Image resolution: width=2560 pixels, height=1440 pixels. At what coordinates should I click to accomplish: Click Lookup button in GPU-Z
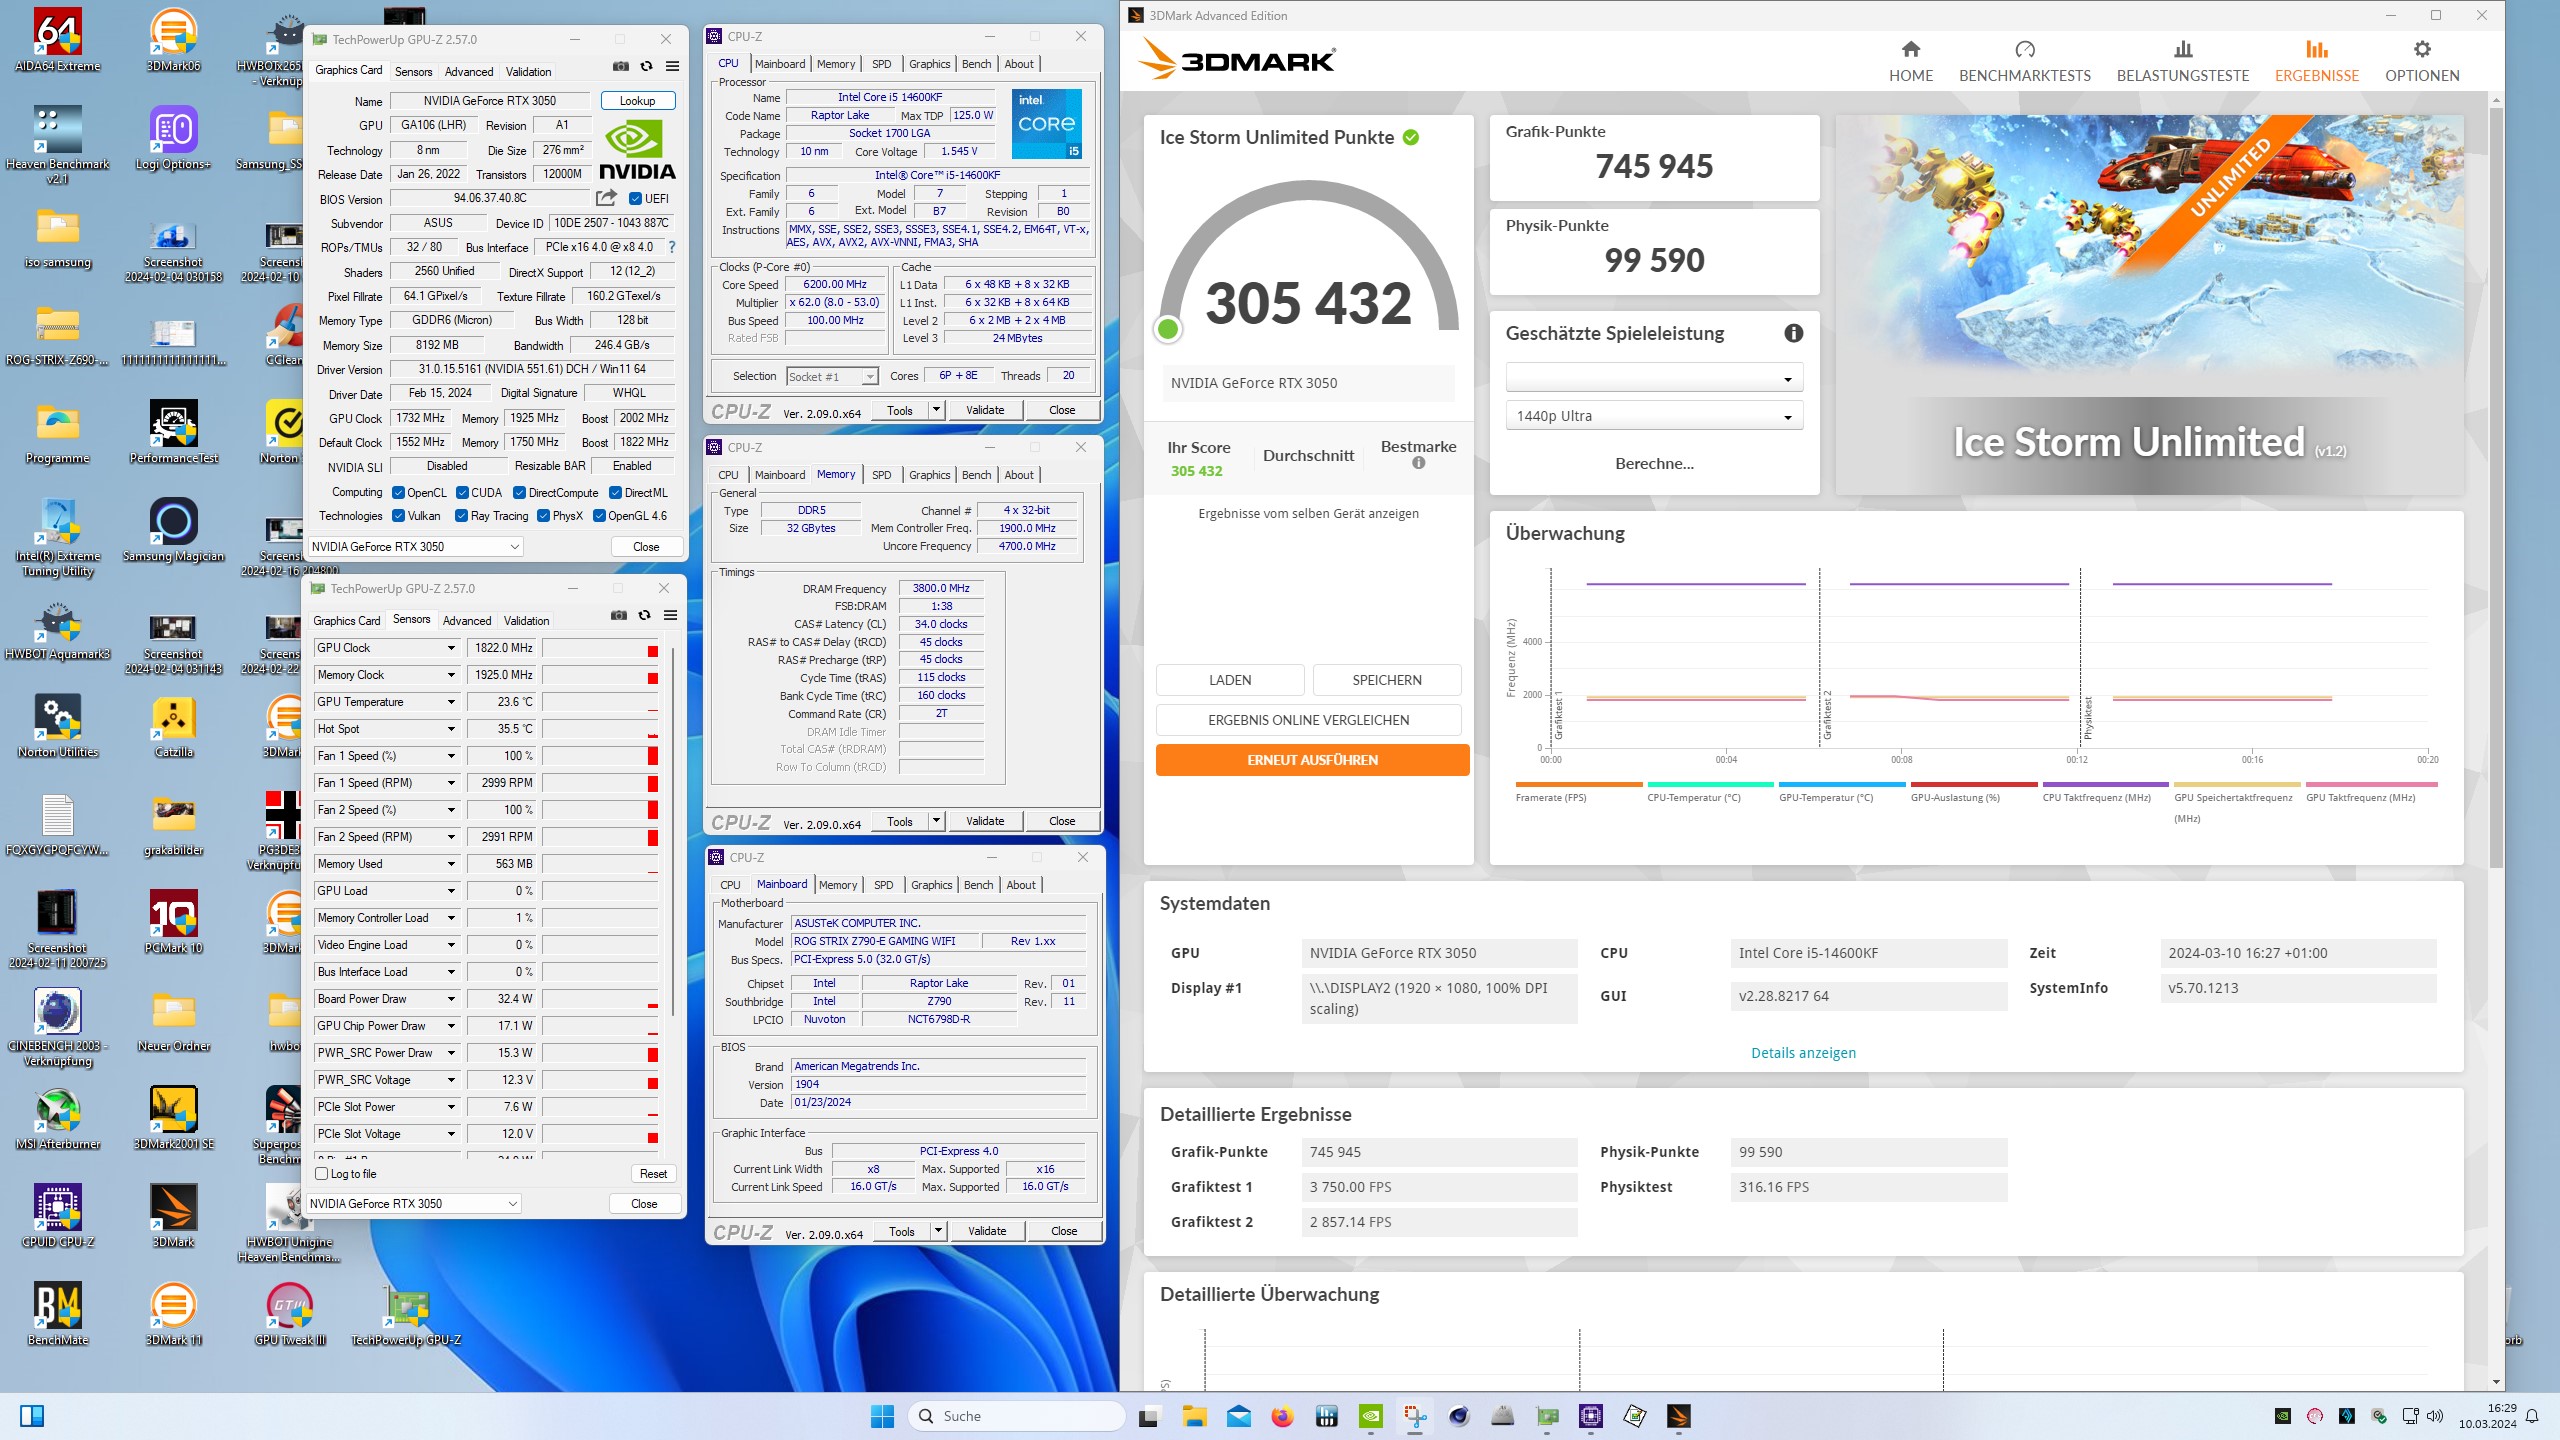pos(637,101)
